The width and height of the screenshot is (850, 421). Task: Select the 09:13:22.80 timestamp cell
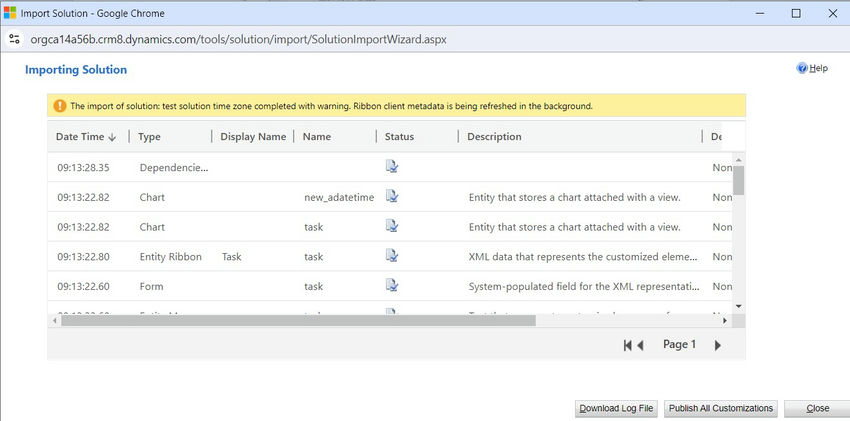point(83,257)
